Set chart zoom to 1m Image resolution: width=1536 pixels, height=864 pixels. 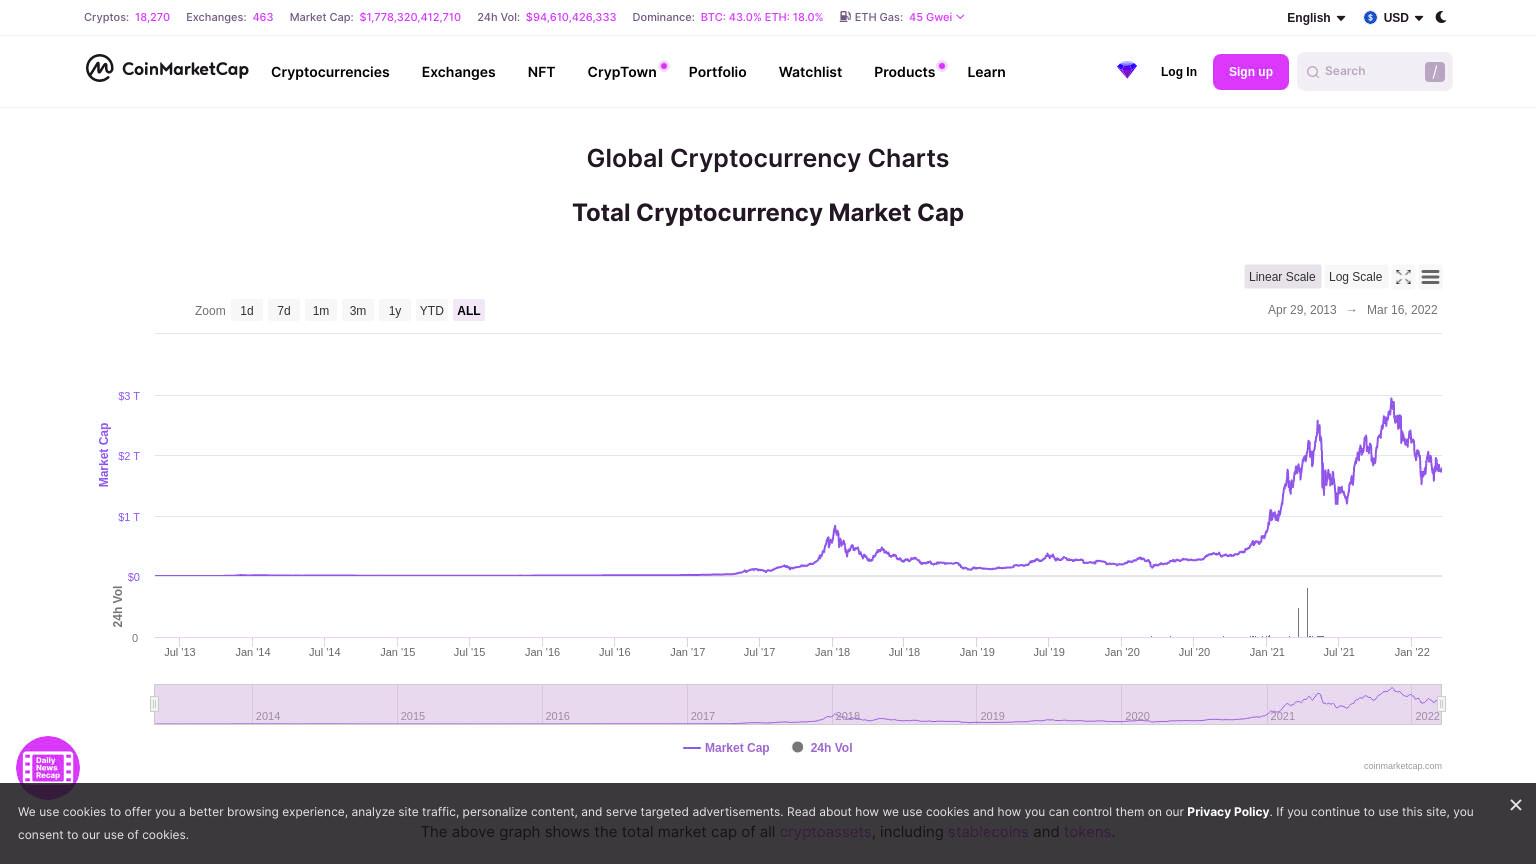pyautogui.click(x=321, y=311)
